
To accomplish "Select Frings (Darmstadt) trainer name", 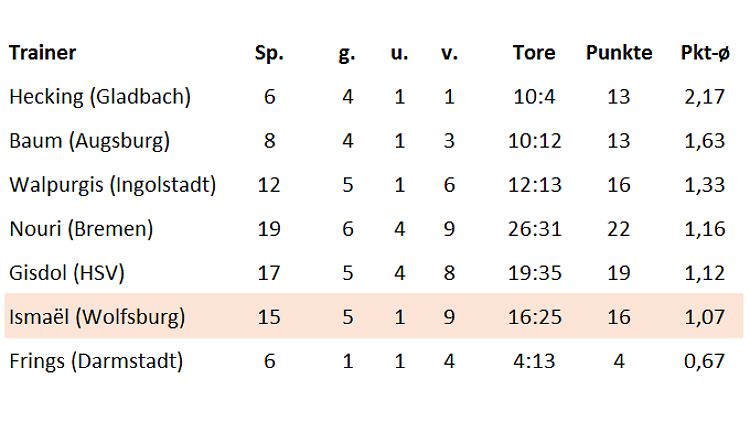I will point(96,361).
